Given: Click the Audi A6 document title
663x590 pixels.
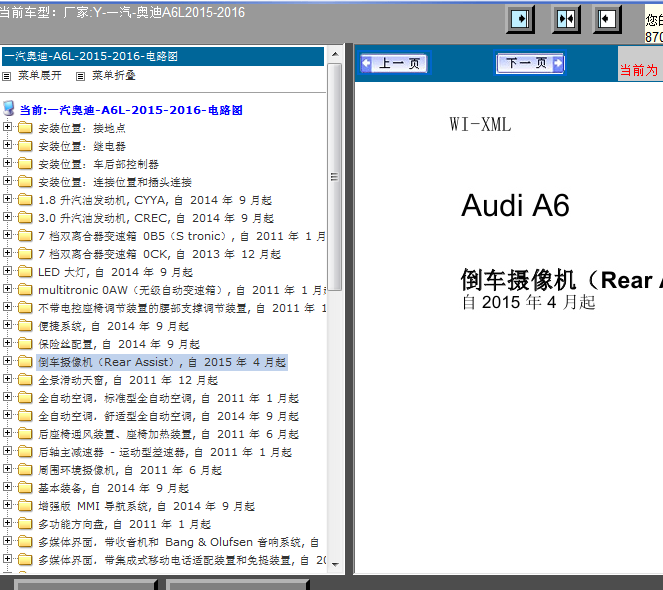Looking at the screenshot, I should coord(515,206).
